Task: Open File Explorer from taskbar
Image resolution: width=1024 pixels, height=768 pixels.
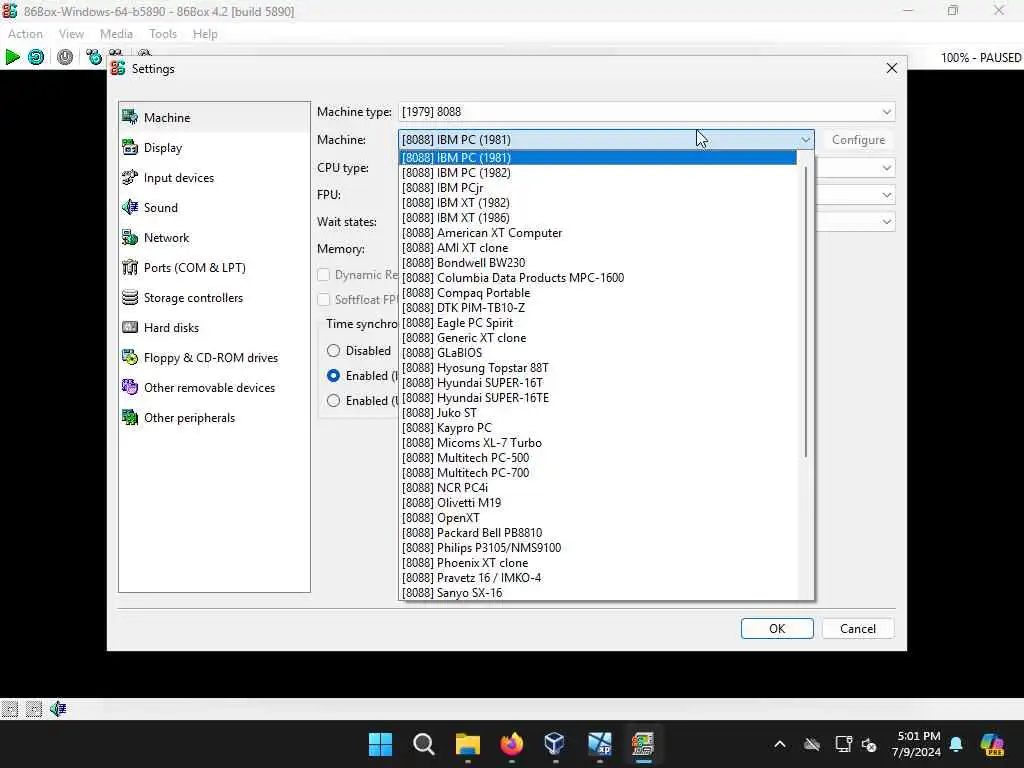Action: 468,744
